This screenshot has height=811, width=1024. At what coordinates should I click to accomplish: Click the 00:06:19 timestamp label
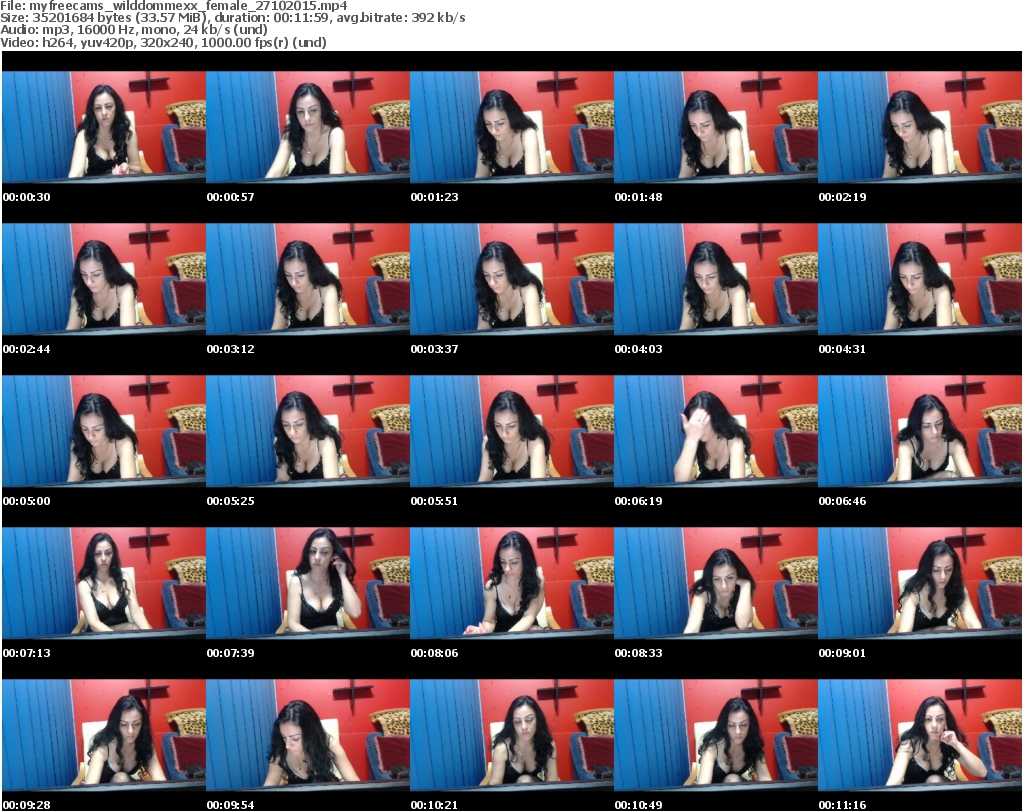pos(638,501)
